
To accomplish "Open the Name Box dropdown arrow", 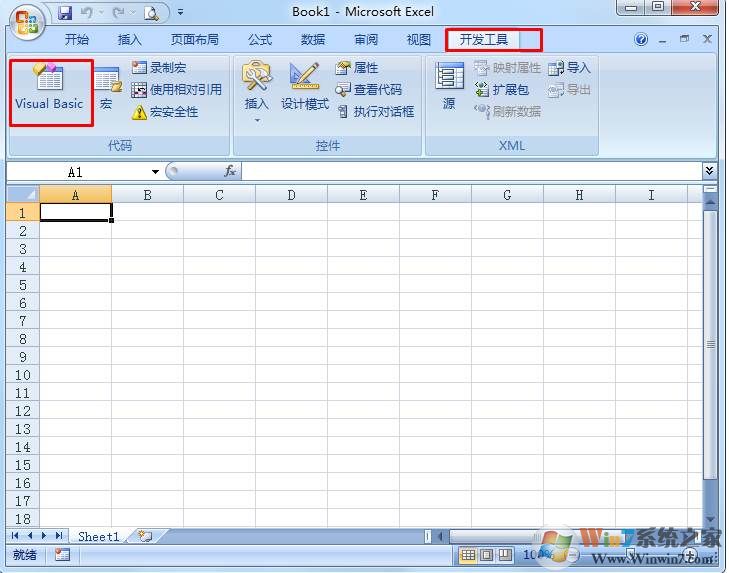I will 155,172.
